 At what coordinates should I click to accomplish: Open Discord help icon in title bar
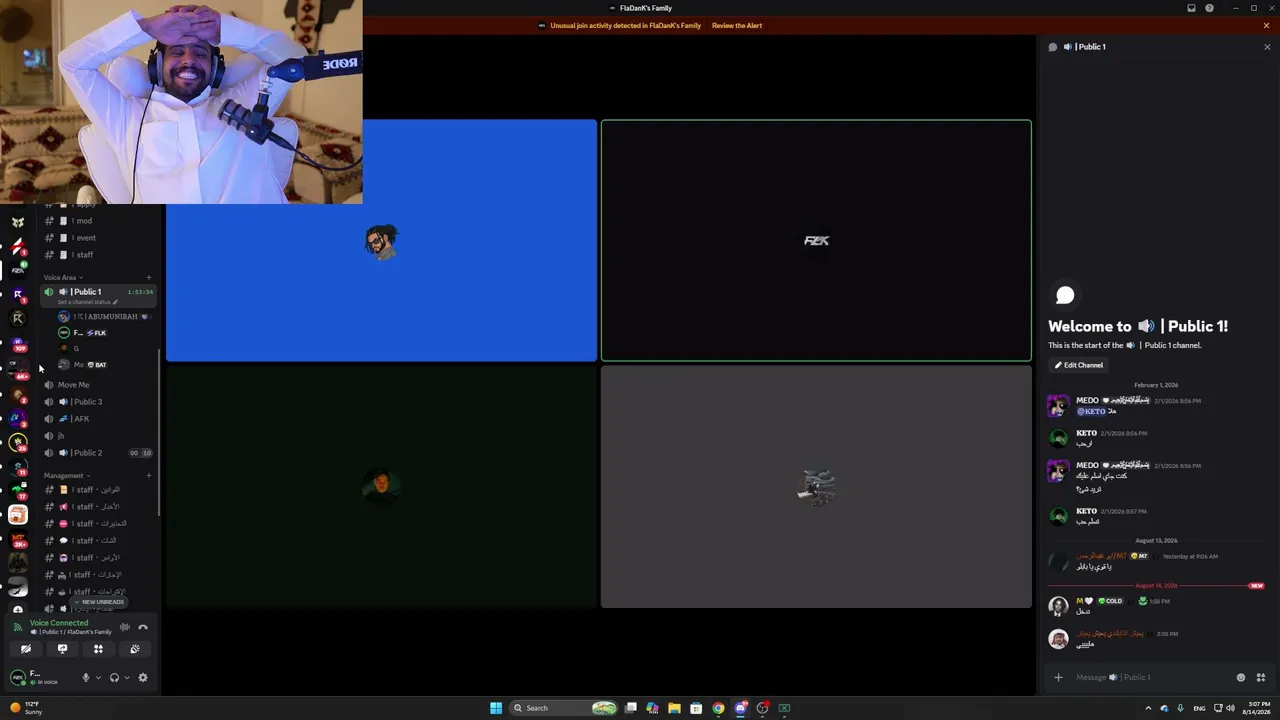[1209, 8]
